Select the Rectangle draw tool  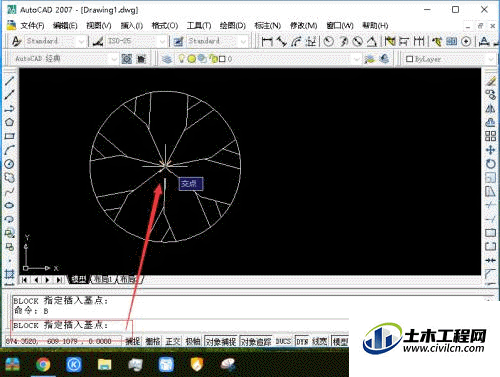pos(9,136)
